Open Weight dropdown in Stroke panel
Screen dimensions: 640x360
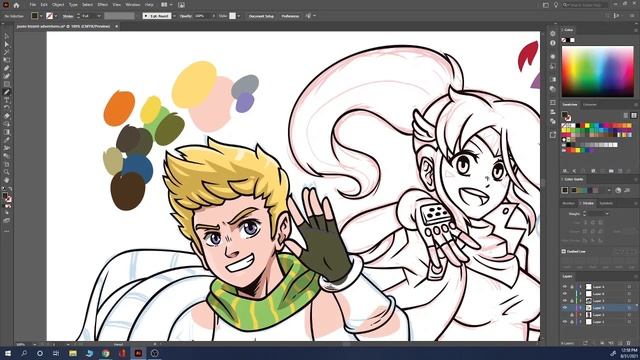(607, 214)
